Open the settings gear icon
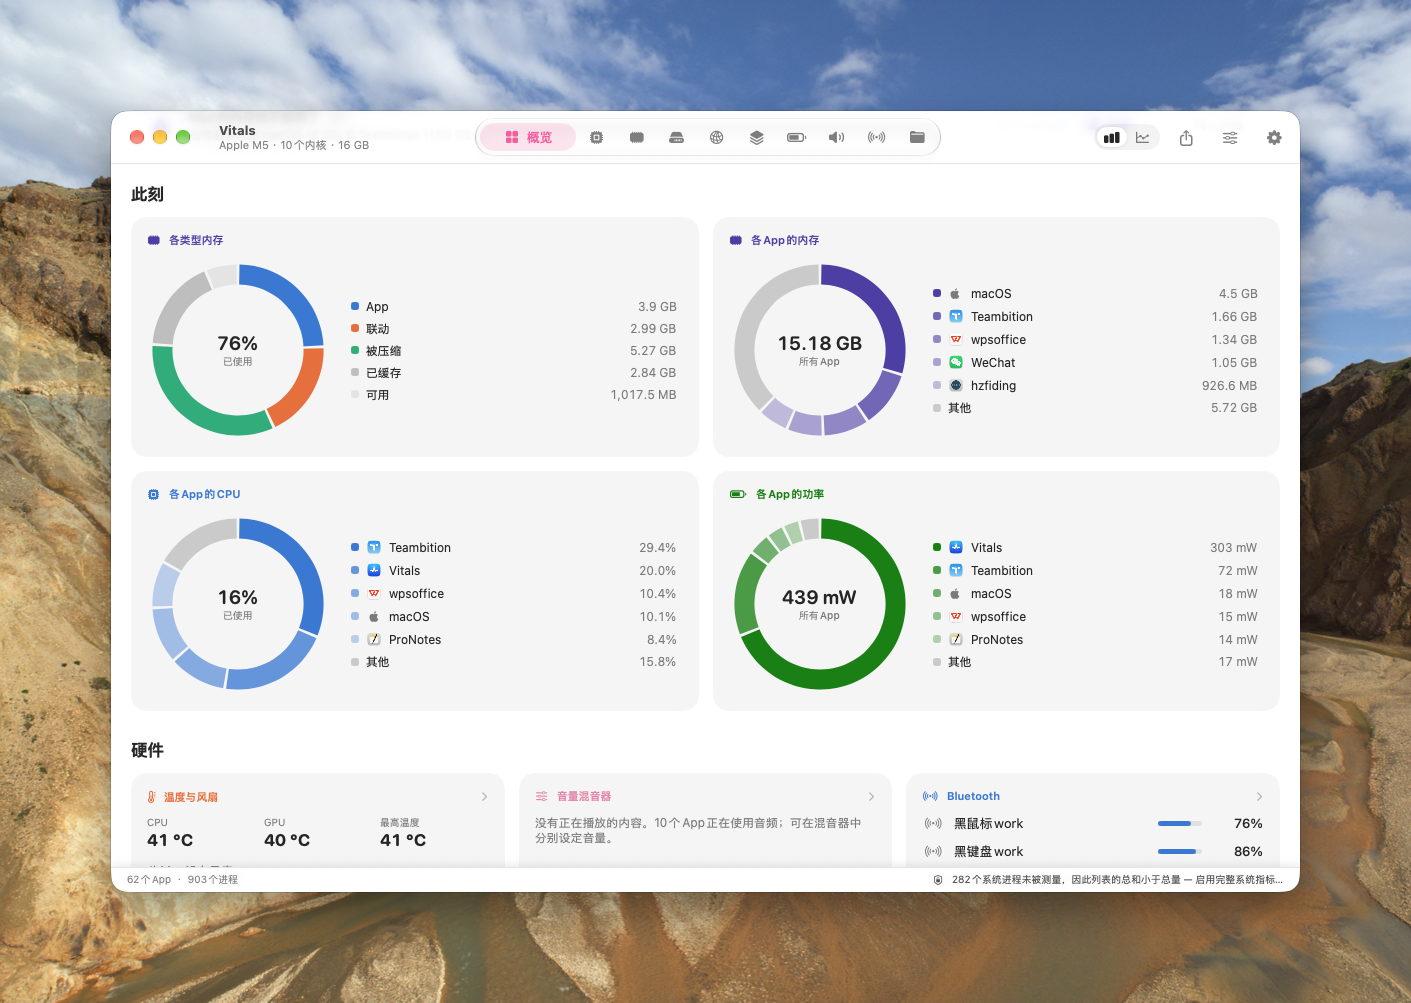This screenshot has height=1003, width=1411. pos(1274,138)
